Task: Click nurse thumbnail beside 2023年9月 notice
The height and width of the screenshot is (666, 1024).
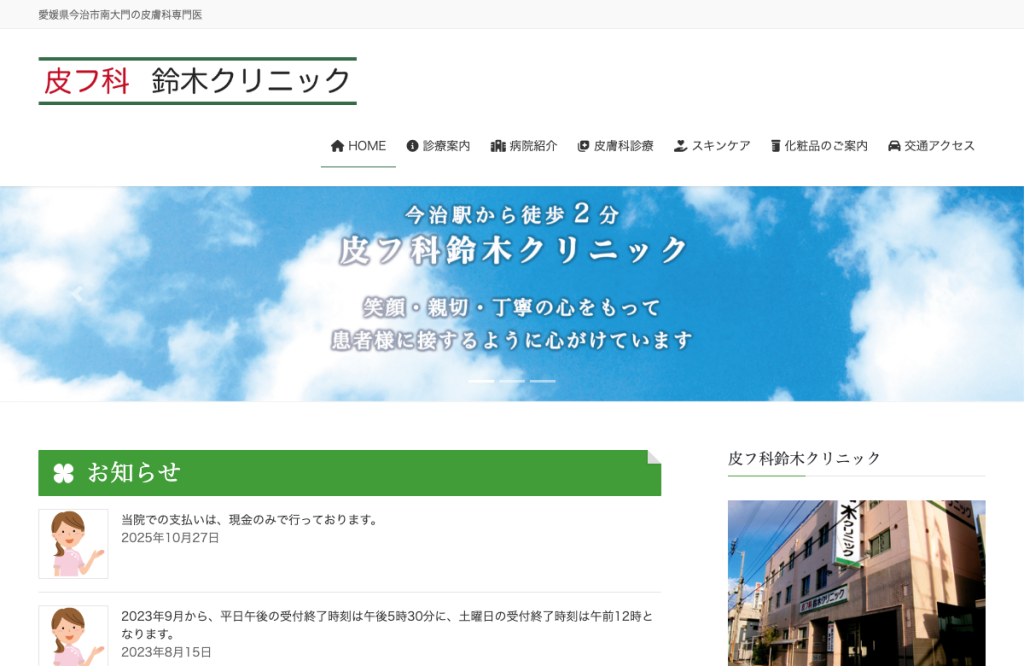Action: (73, 636)
